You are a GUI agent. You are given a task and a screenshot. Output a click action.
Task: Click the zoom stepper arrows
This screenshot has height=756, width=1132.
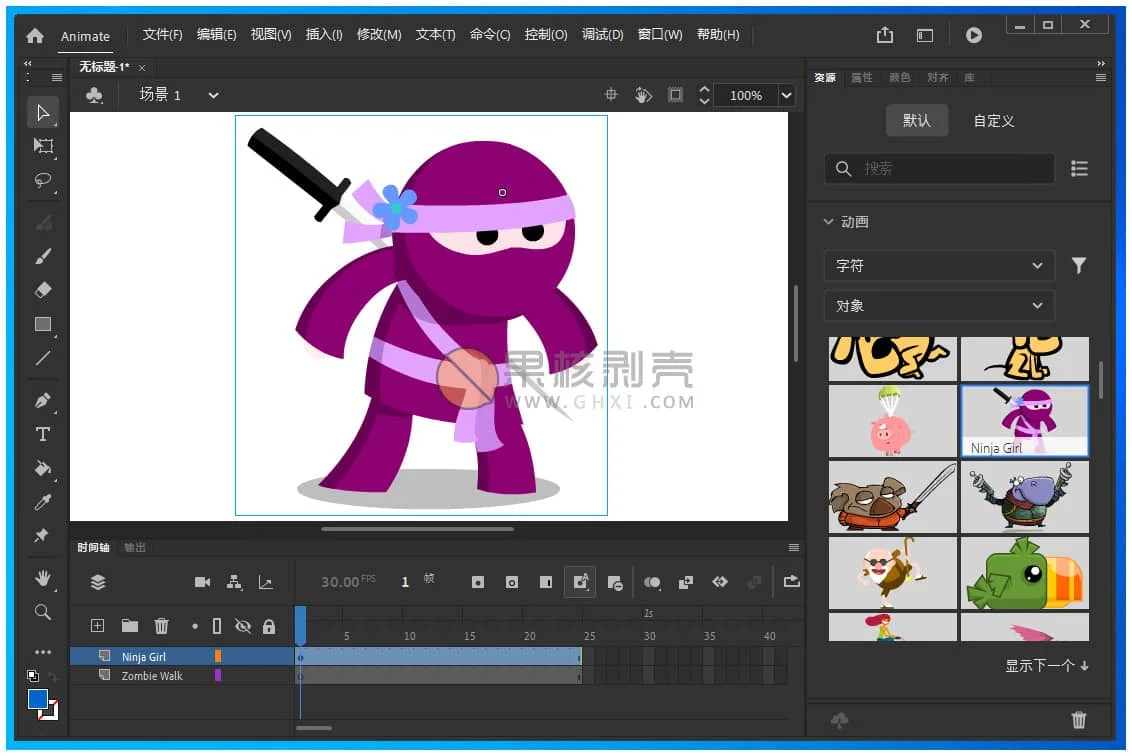(x=704, y=95)
